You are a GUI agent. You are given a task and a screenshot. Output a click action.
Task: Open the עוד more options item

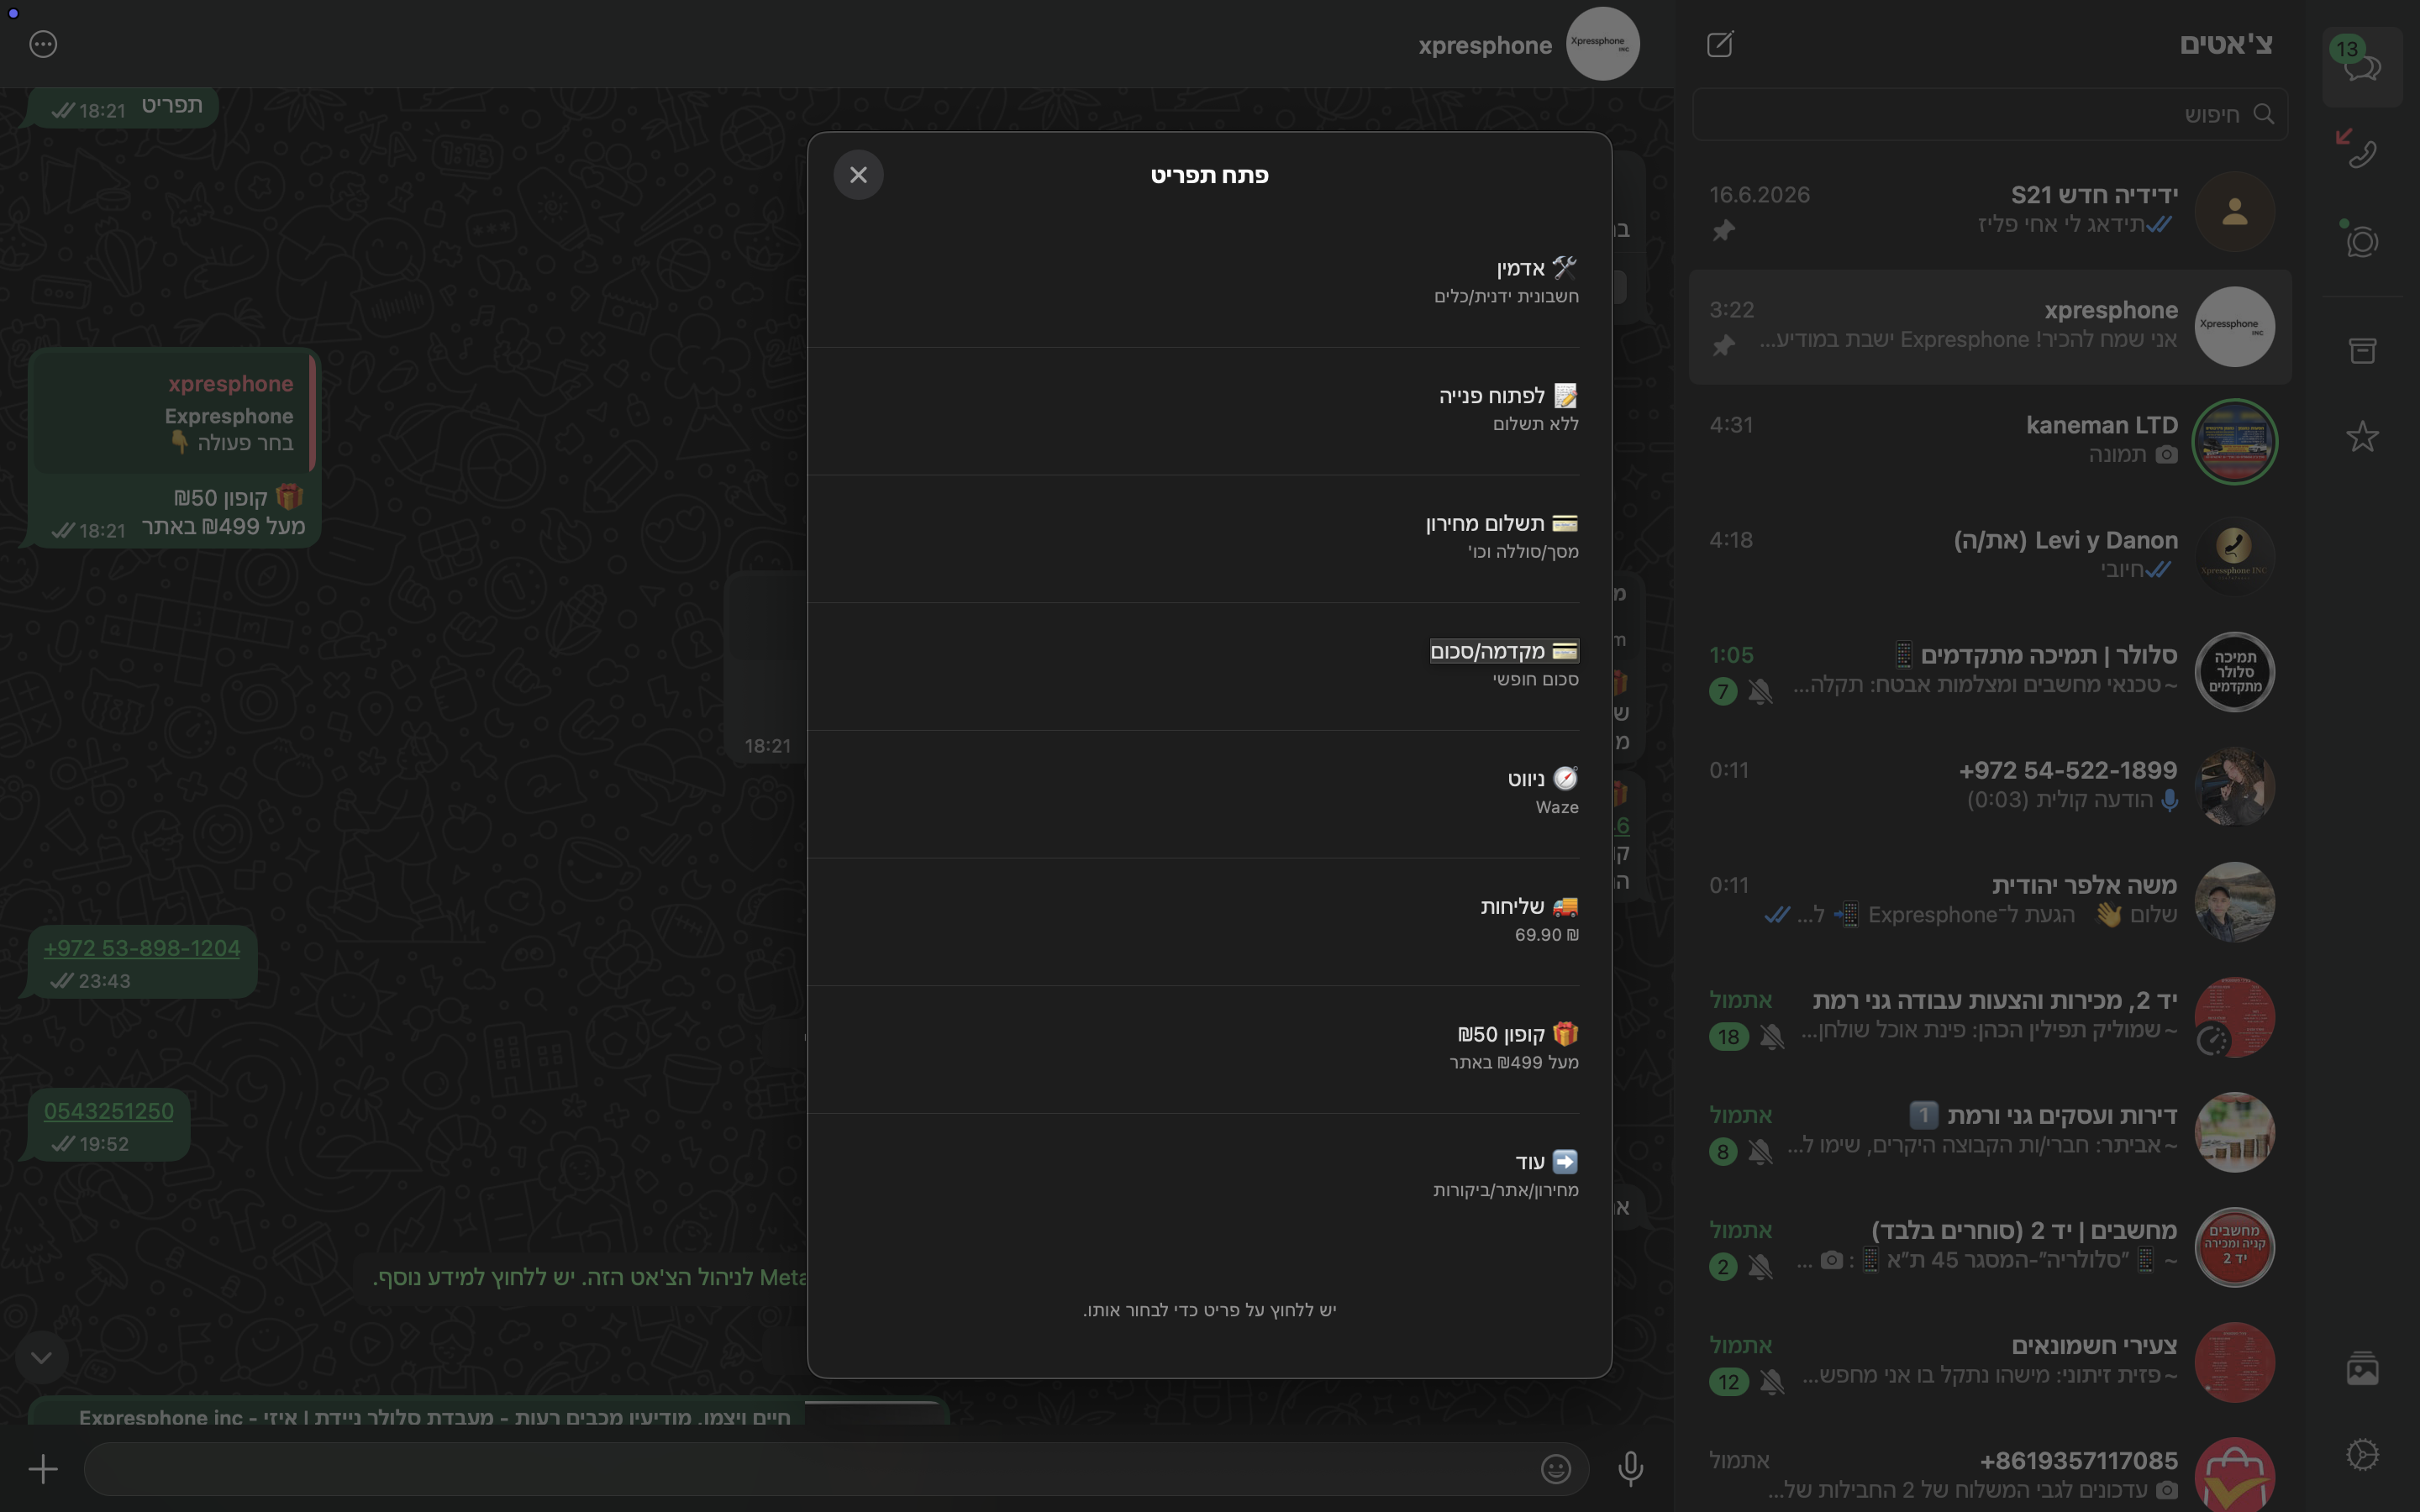1194,1177
